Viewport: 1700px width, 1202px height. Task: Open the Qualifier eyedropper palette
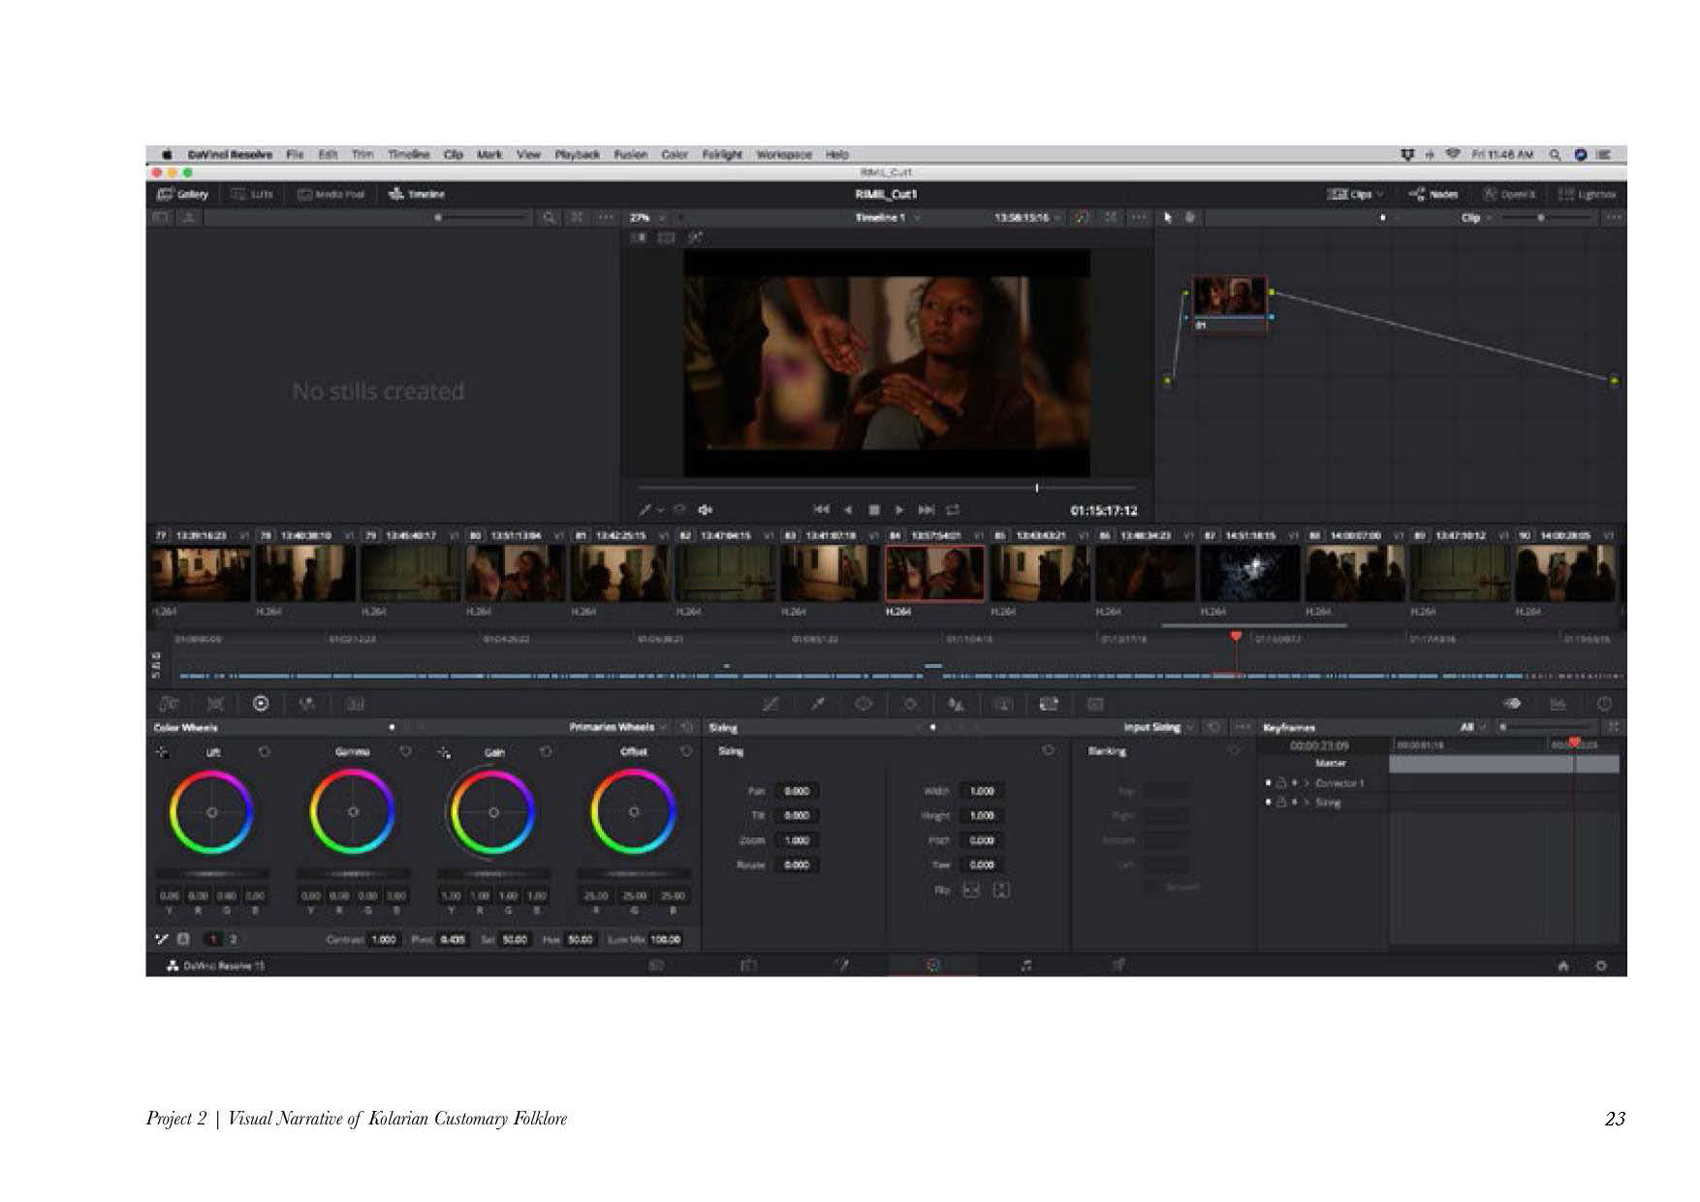click(817, 704)
